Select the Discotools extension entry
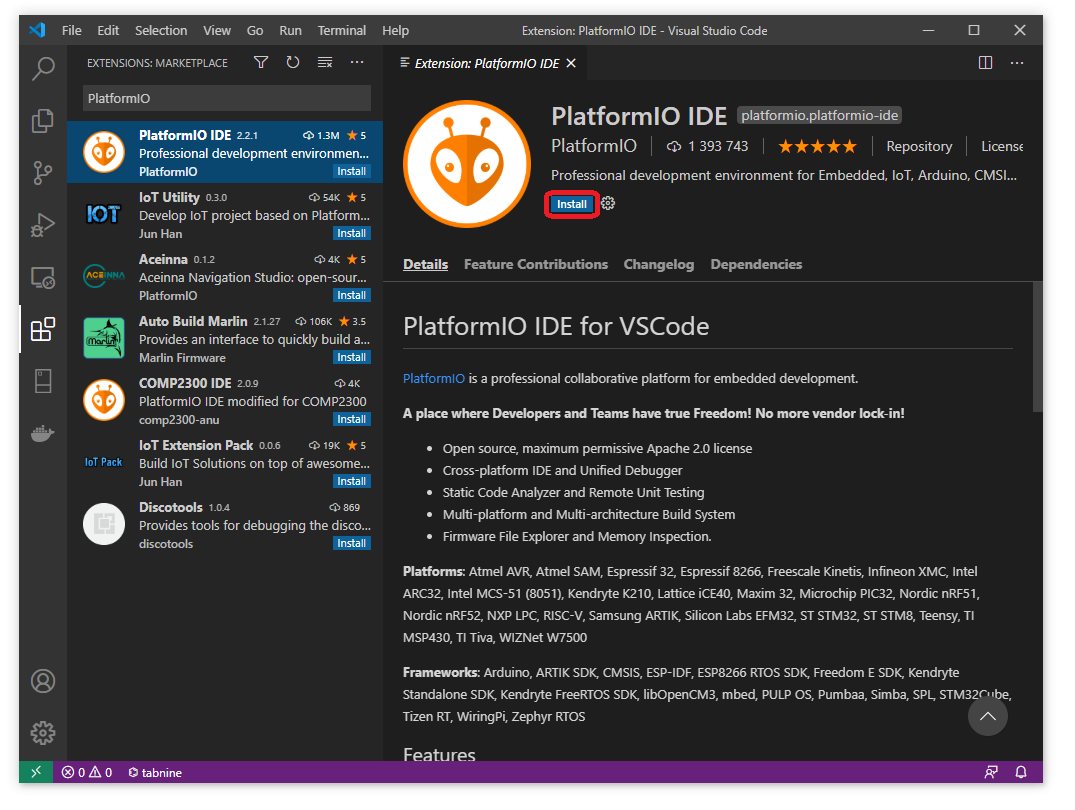The height and width of the screenshot is (810, 1075). click(225, 525)
